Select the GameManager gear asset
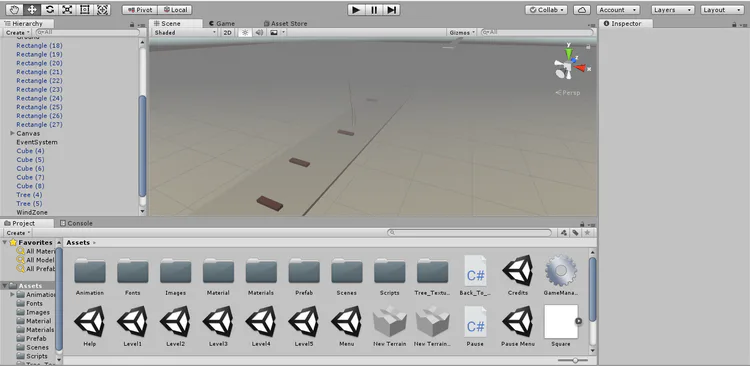The width and height of the screenshot is (750, 366). pyautogui.click(x=561, y=275)
